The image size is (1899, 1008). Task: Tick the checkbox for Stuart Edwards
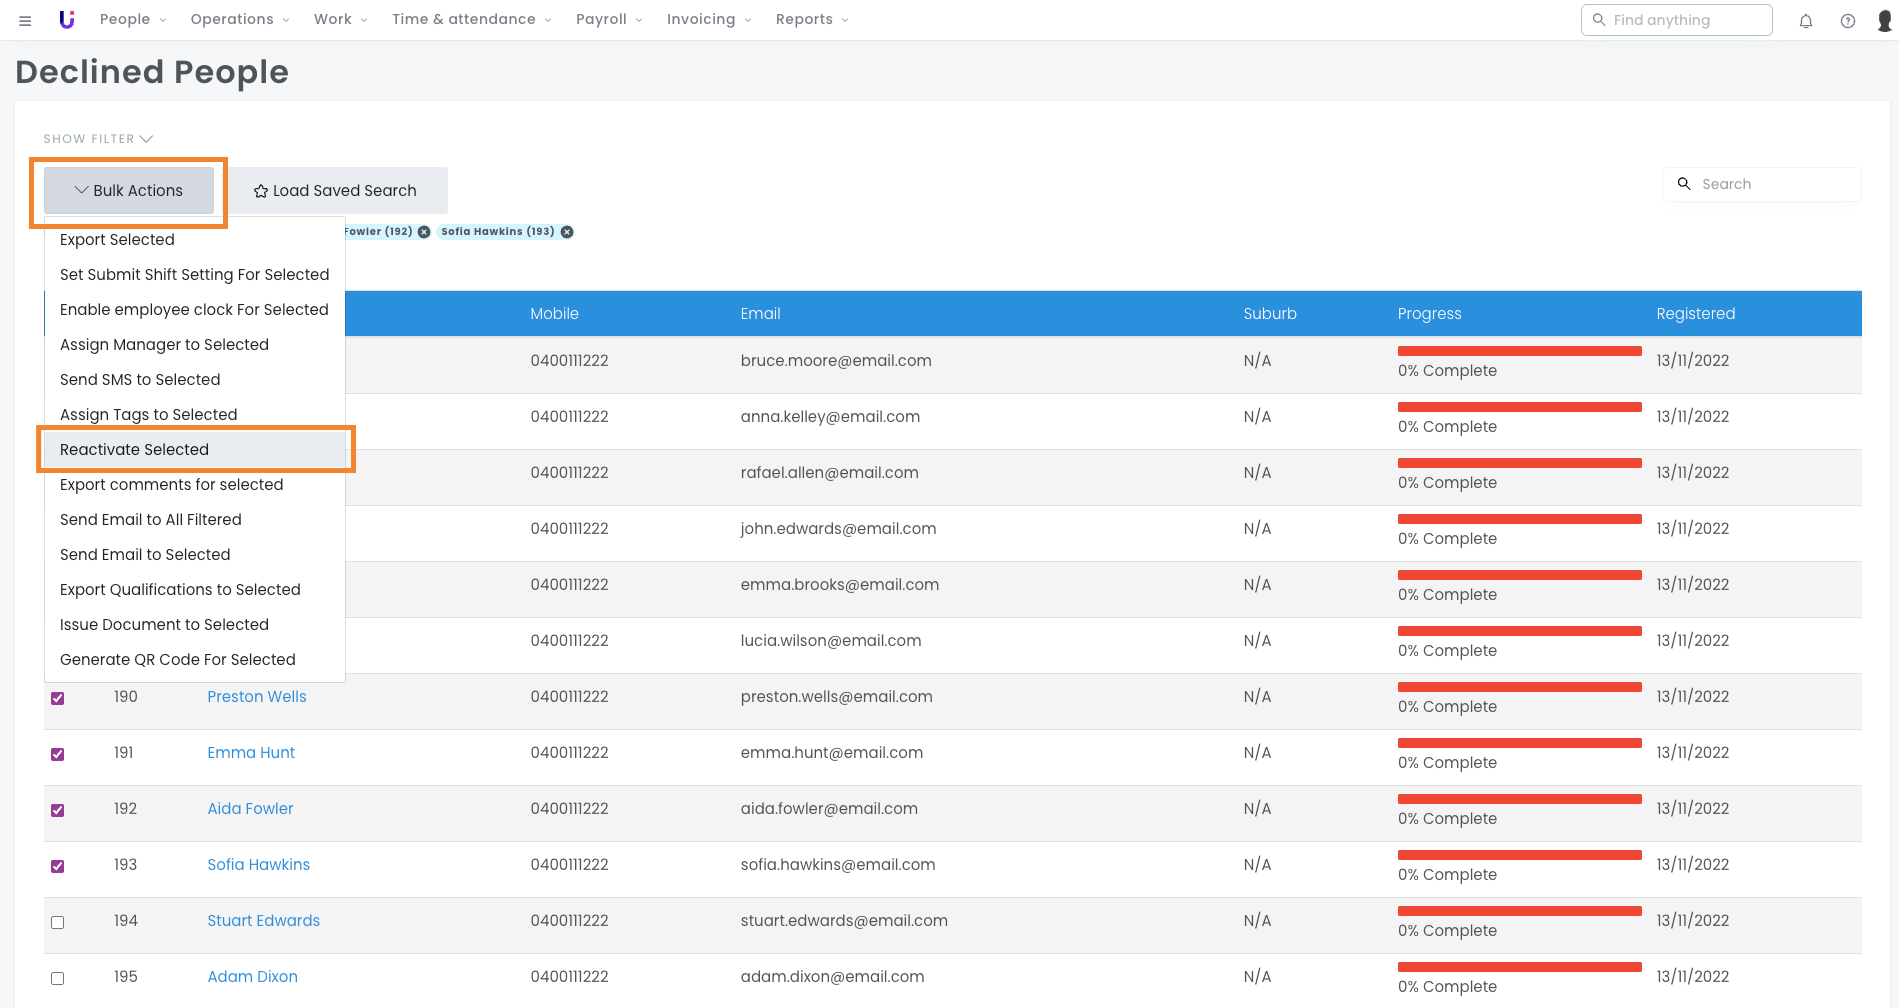(x=58, y=922)
